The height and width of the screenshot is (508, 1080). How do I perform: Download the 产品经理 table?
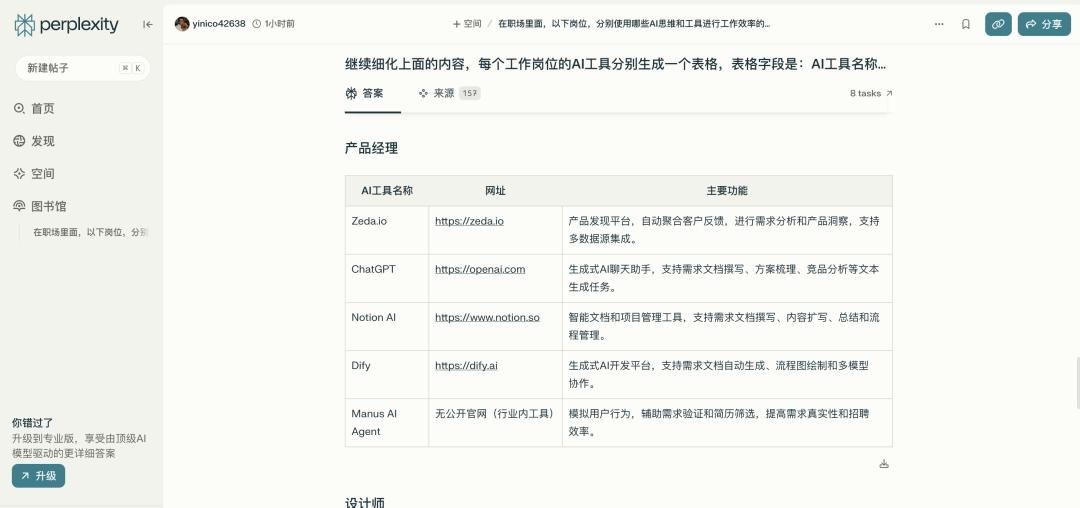884,464
